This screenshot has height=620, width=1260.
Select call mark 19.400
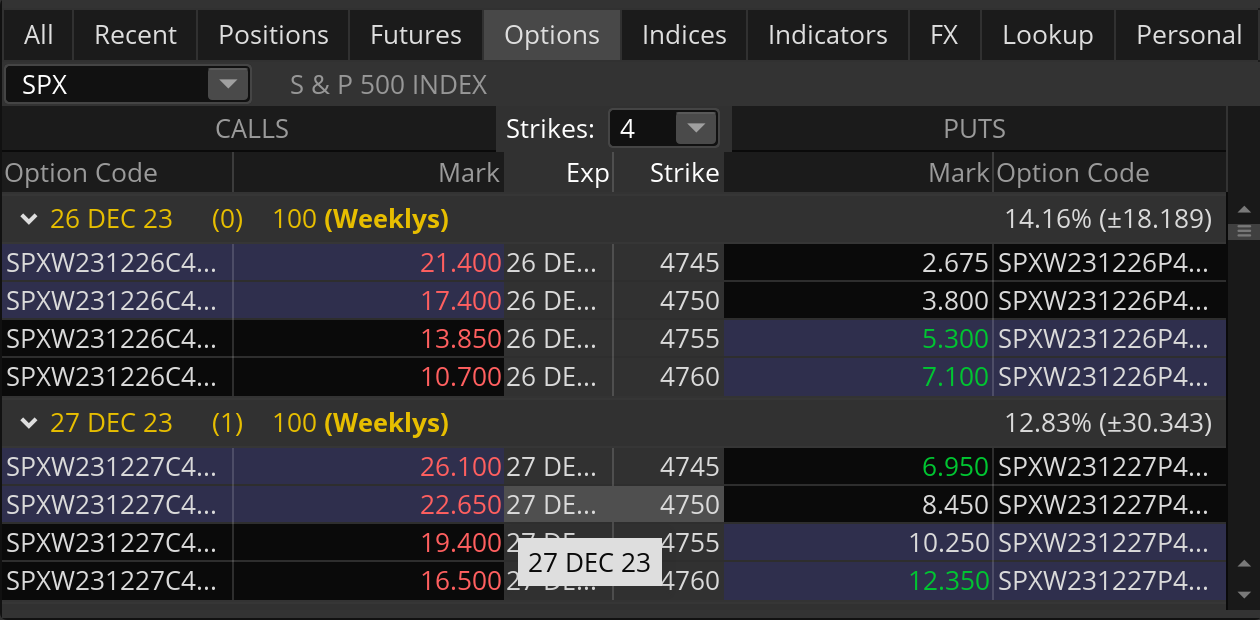pos(461,543)
